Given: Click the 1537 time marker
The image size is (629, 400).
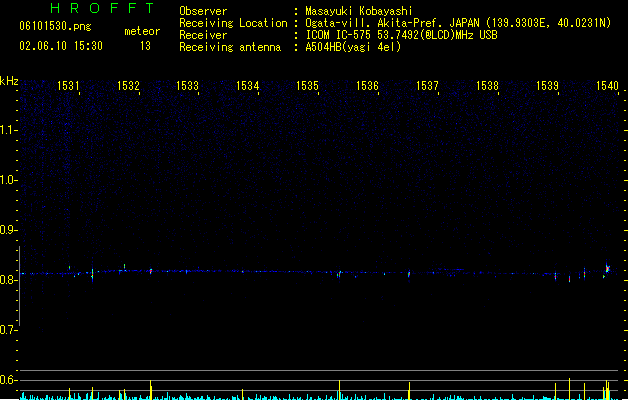Looking at the screenshot, I should (x=427, y=86).
